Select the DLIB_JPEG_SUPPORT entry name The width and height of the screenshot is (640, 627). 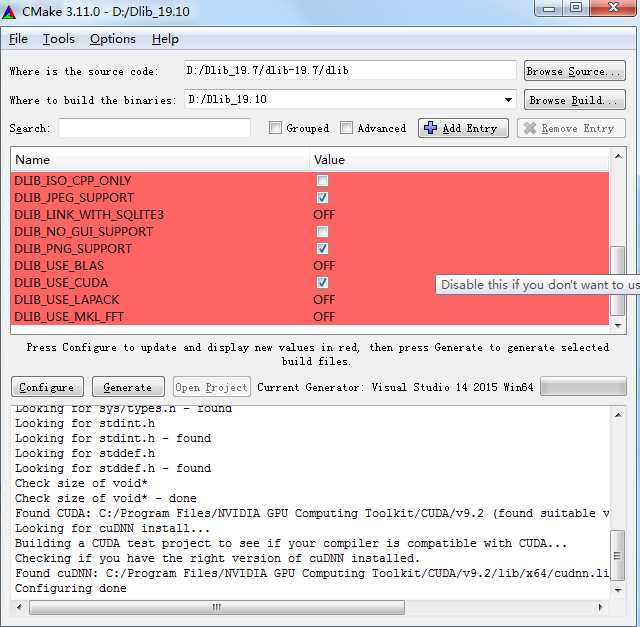coord(74,198)
